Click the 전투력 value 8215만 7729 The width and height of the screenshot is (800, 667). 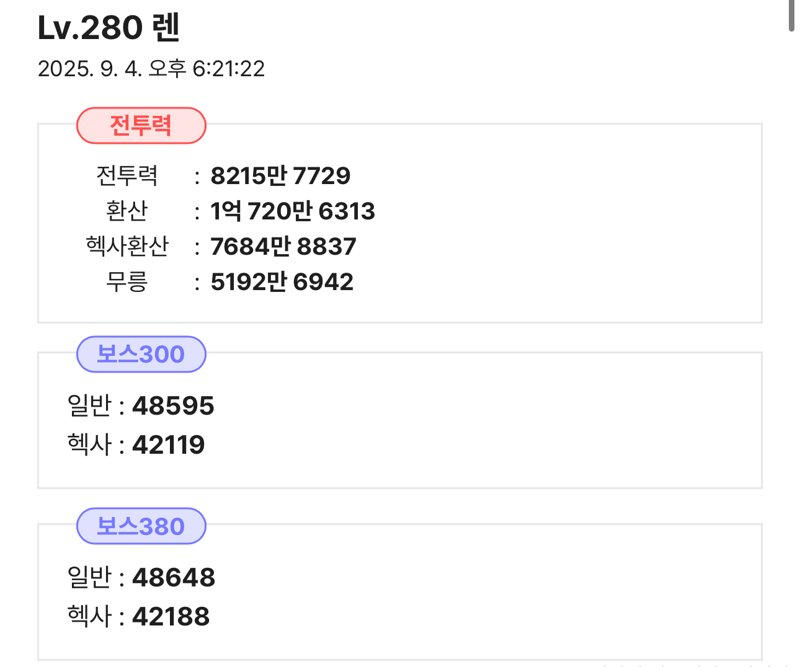(281, 176)
